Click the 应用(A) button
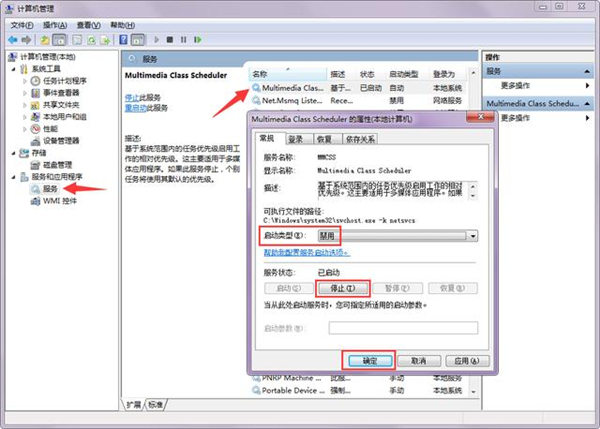 pyautogui.click(x=467, y=361)
